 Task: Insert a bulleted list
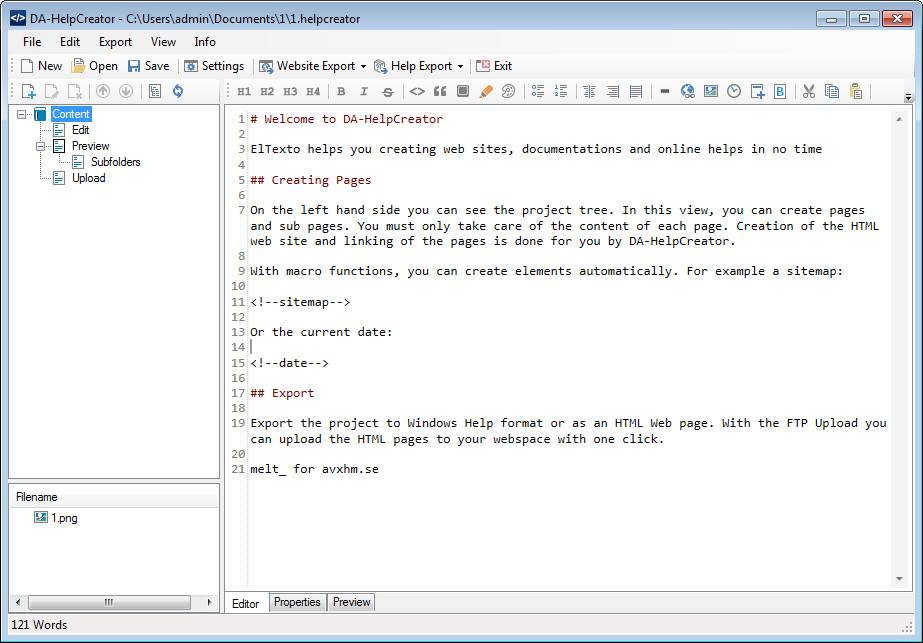click(x=537, y=91)
